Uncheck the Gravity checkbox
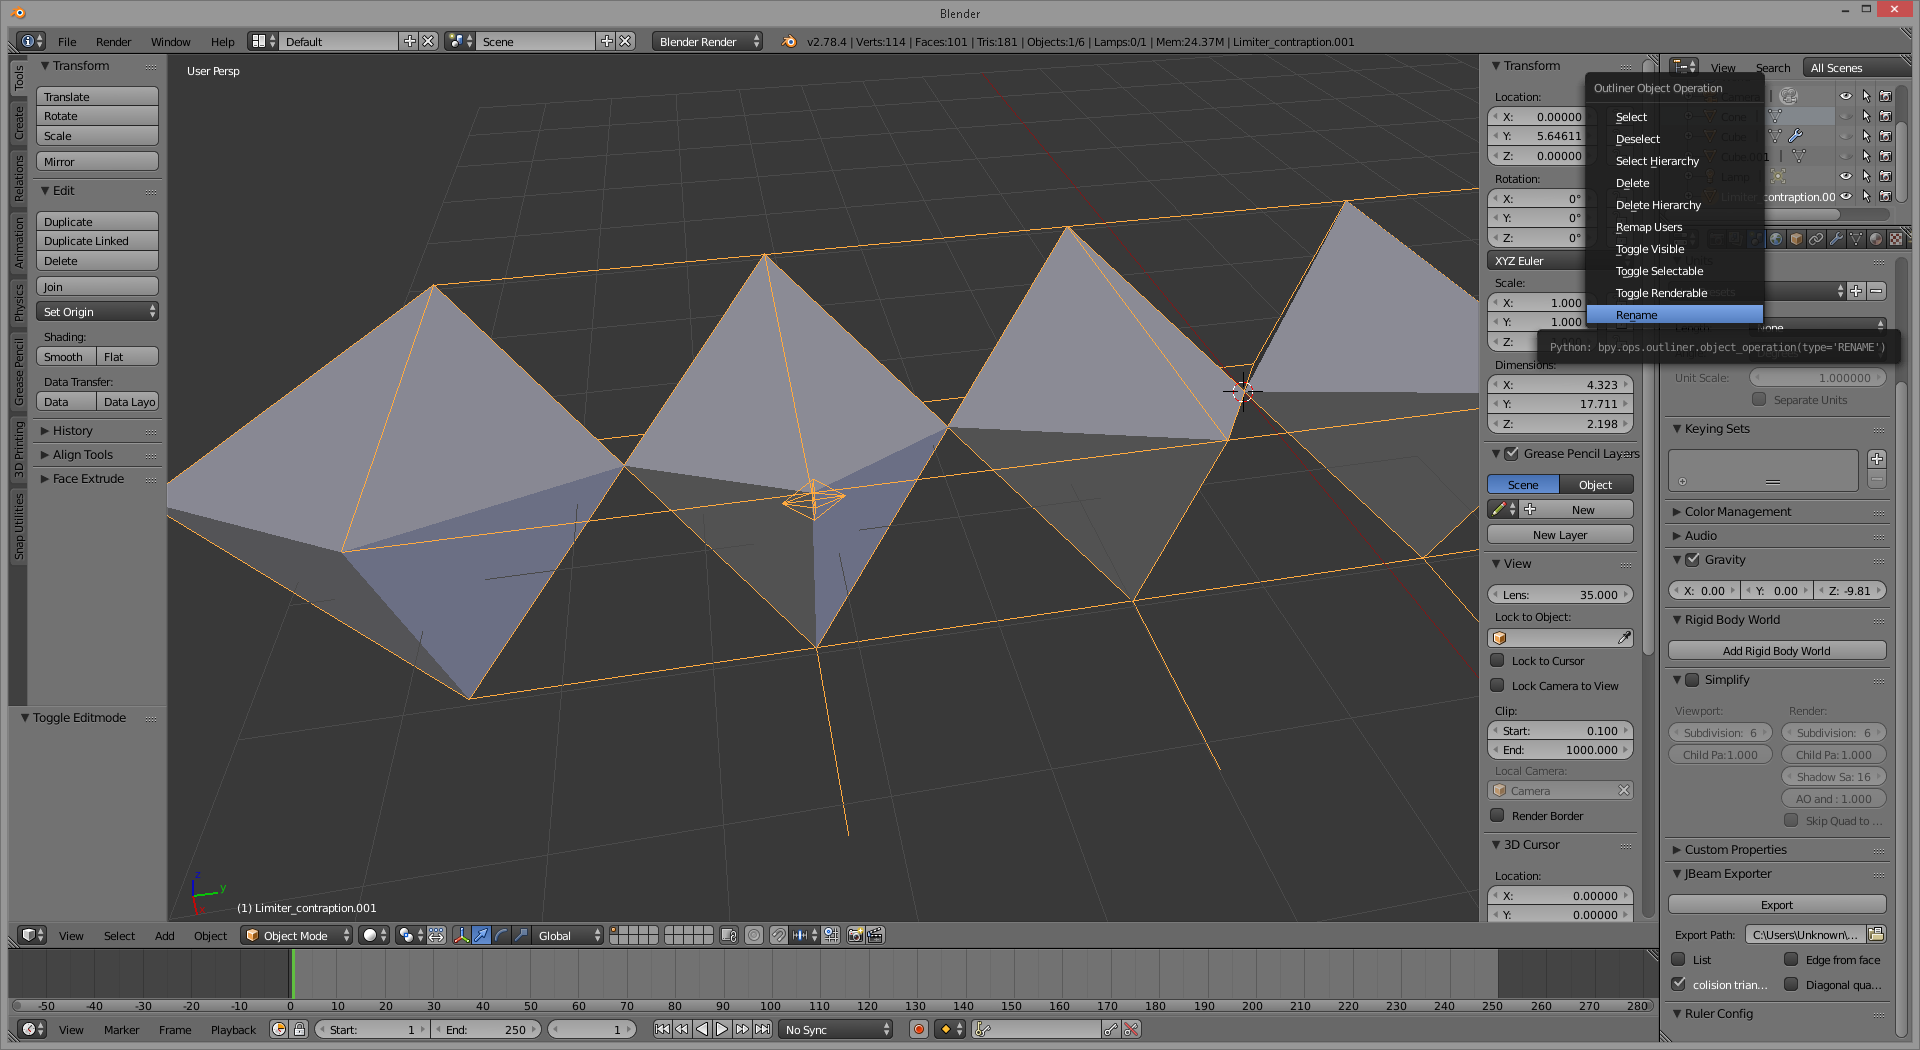 [1693, 560]
